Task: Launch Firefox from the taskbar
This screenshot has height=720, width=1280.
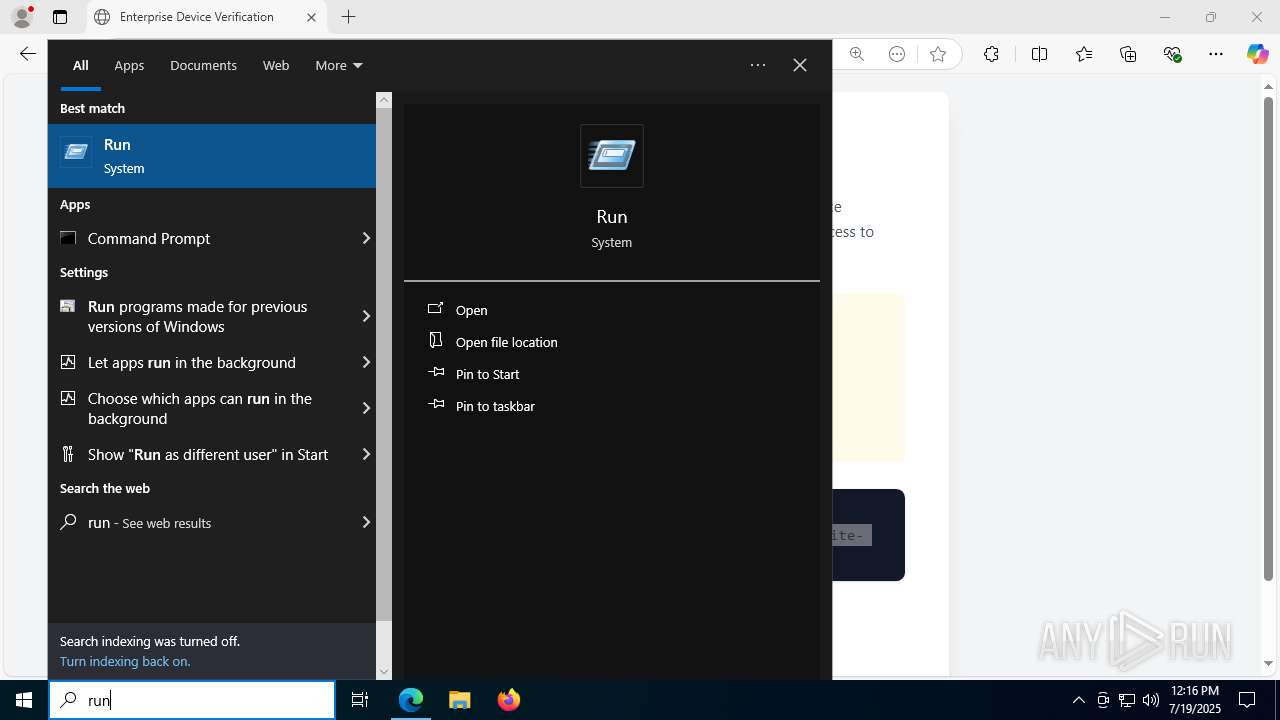Action: [x=508, y=700]
